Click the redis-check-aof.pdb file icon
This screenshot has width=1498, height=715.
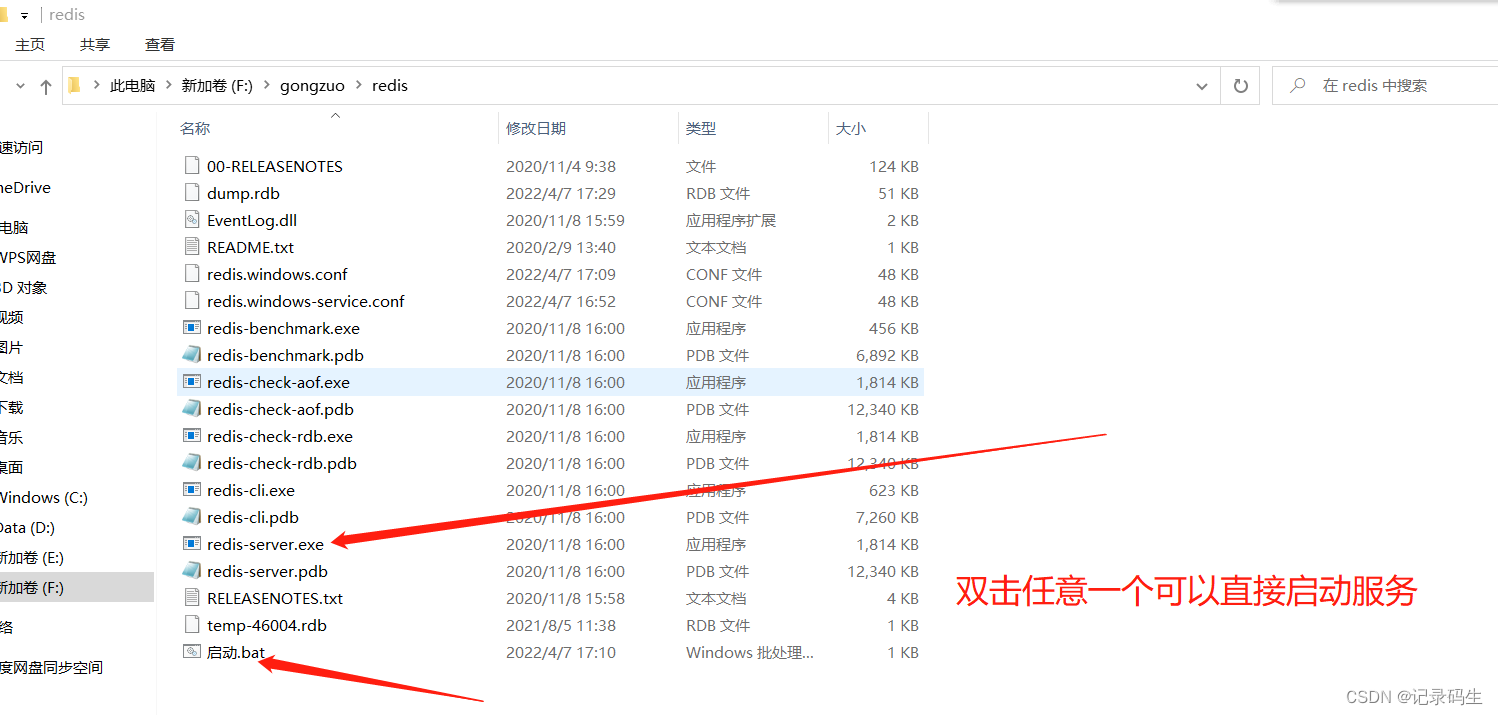[x=192, y=409]
